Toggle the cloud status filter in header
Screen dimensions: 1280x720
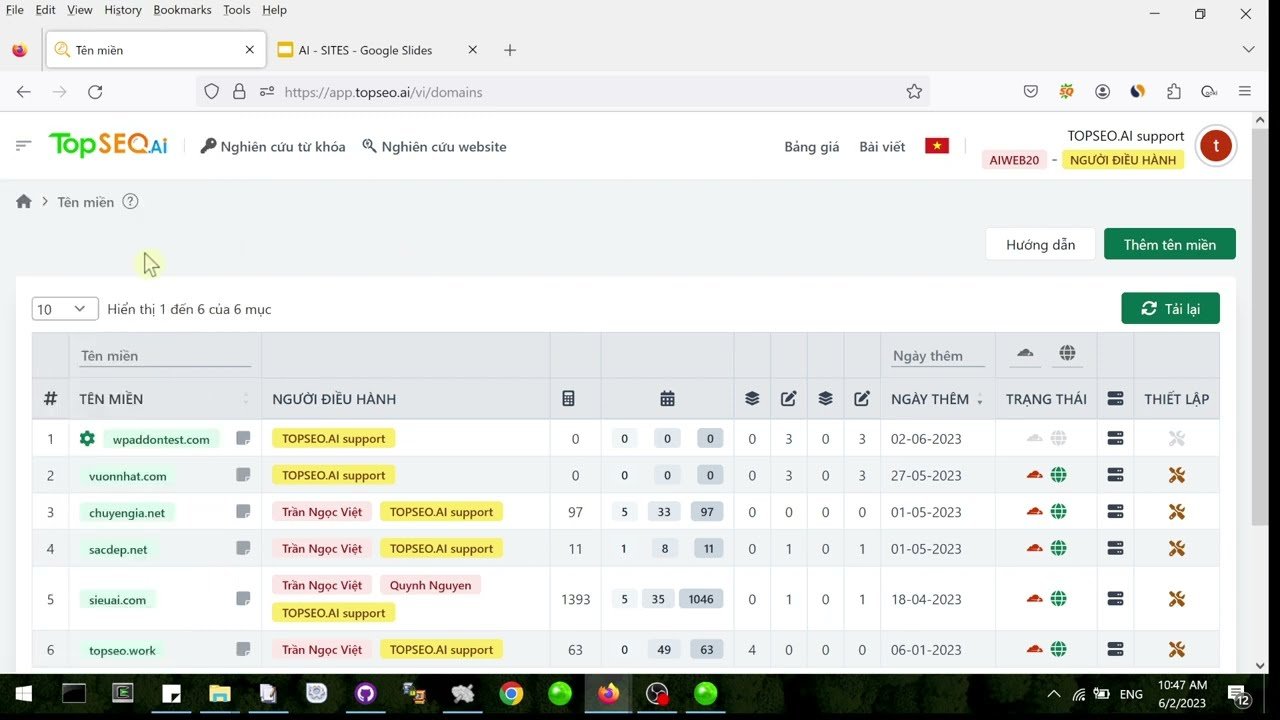pos(1025,353)
